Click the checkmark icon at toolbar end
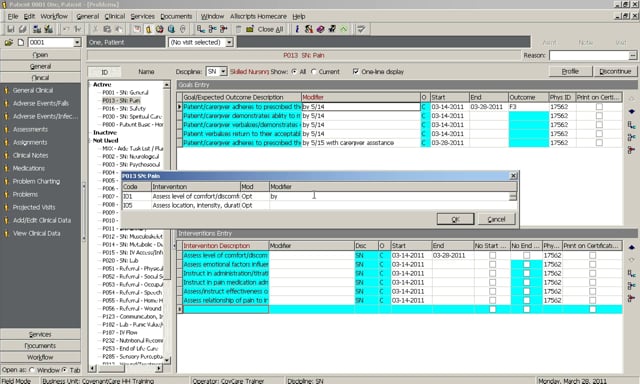 coord(361,29)
